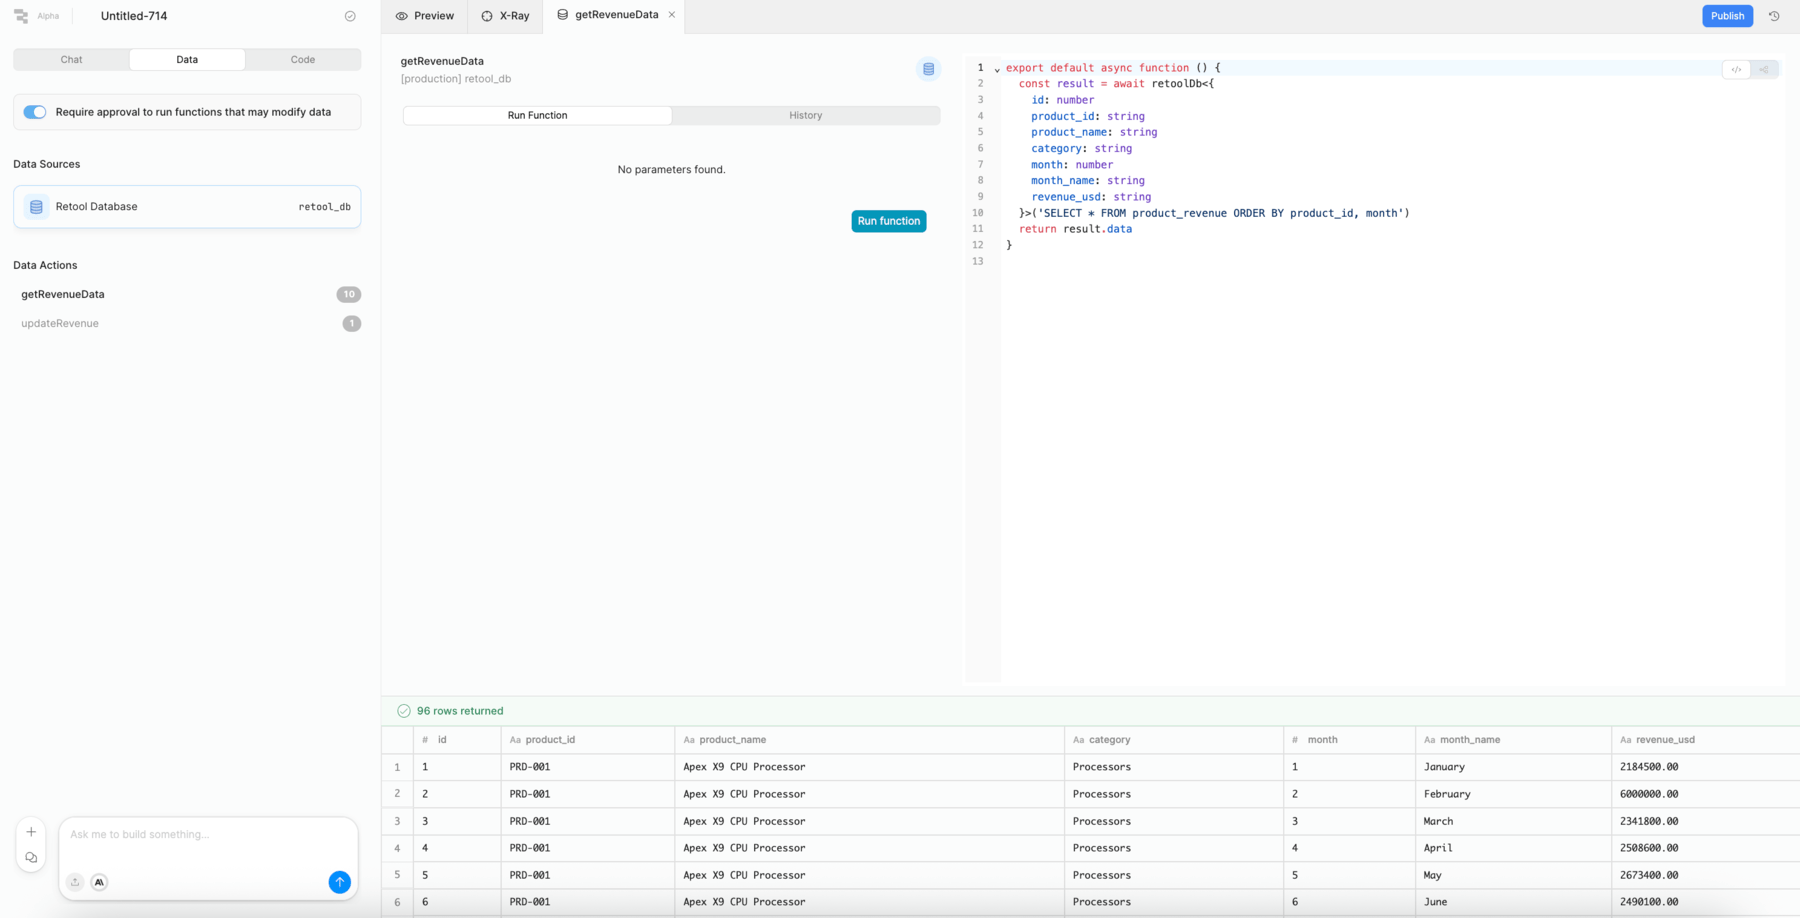Focus the 'Ask me to build something' input

(208, 835)
